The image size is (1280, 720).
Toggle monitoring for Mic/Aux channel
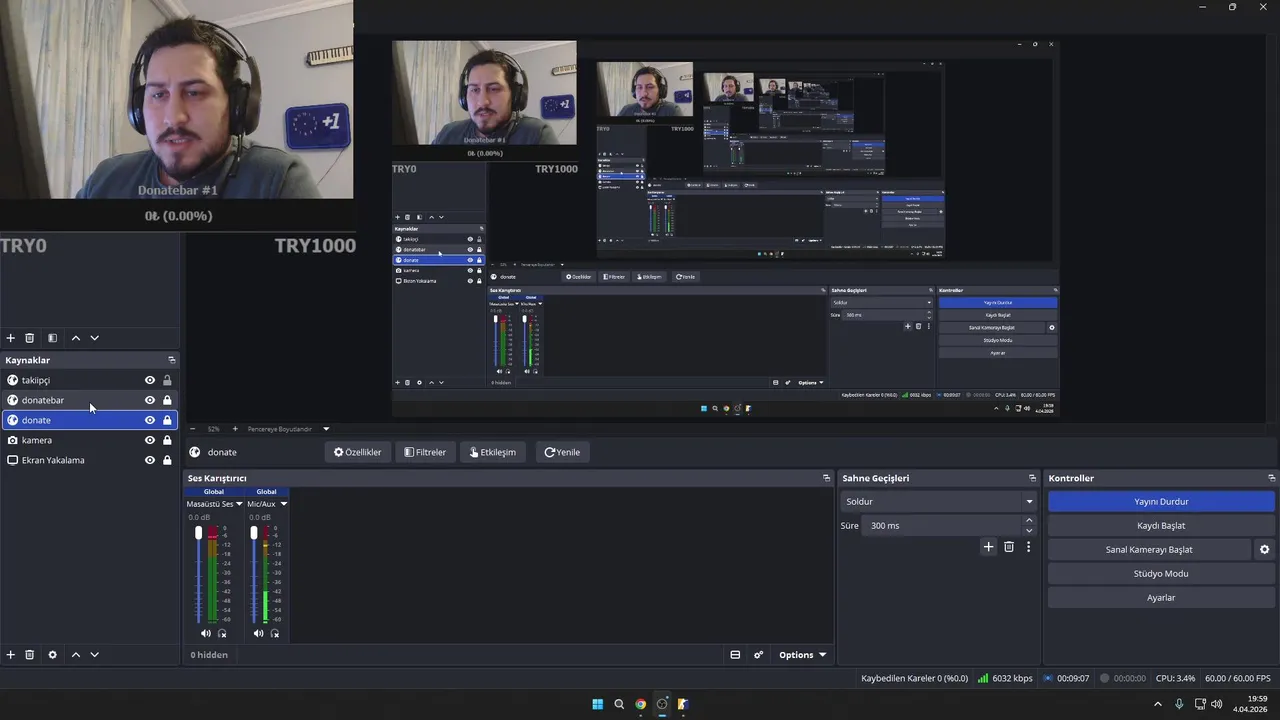[275, 634]
